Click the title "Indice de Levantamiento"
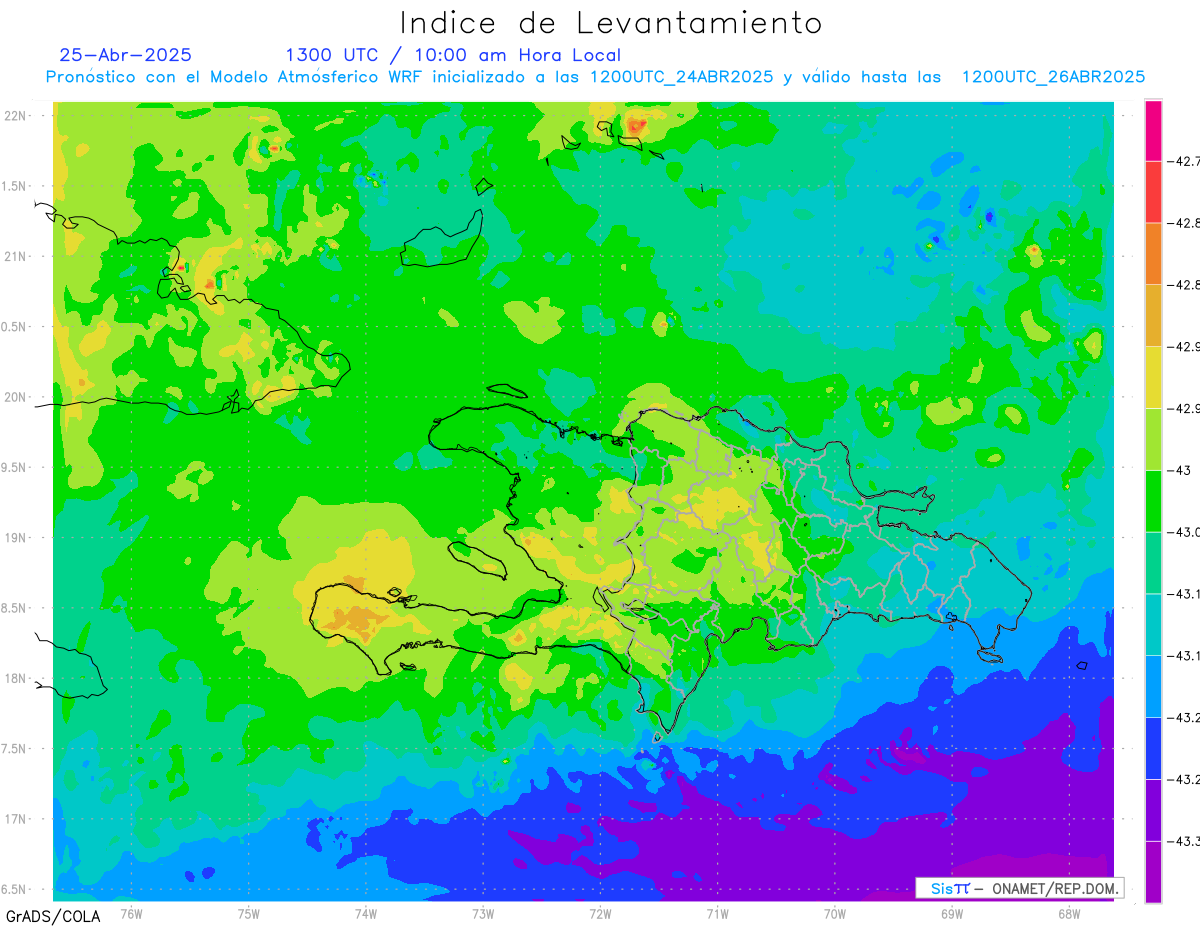 tap(611, 23)
